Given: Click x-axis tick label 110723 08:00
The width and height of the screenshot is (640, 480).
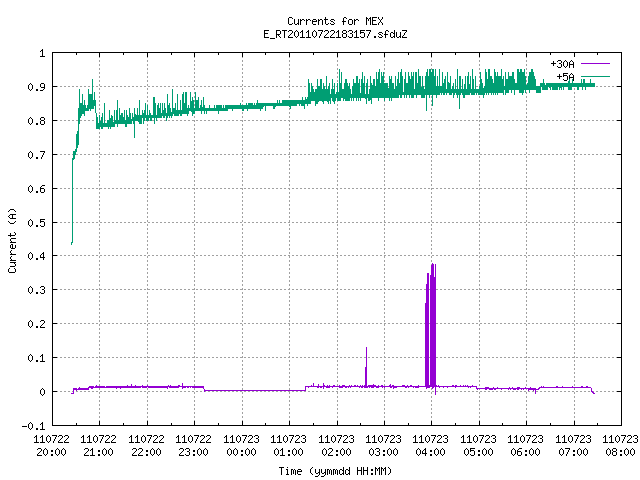Looking at the screenshot, I should pos(620,446).
